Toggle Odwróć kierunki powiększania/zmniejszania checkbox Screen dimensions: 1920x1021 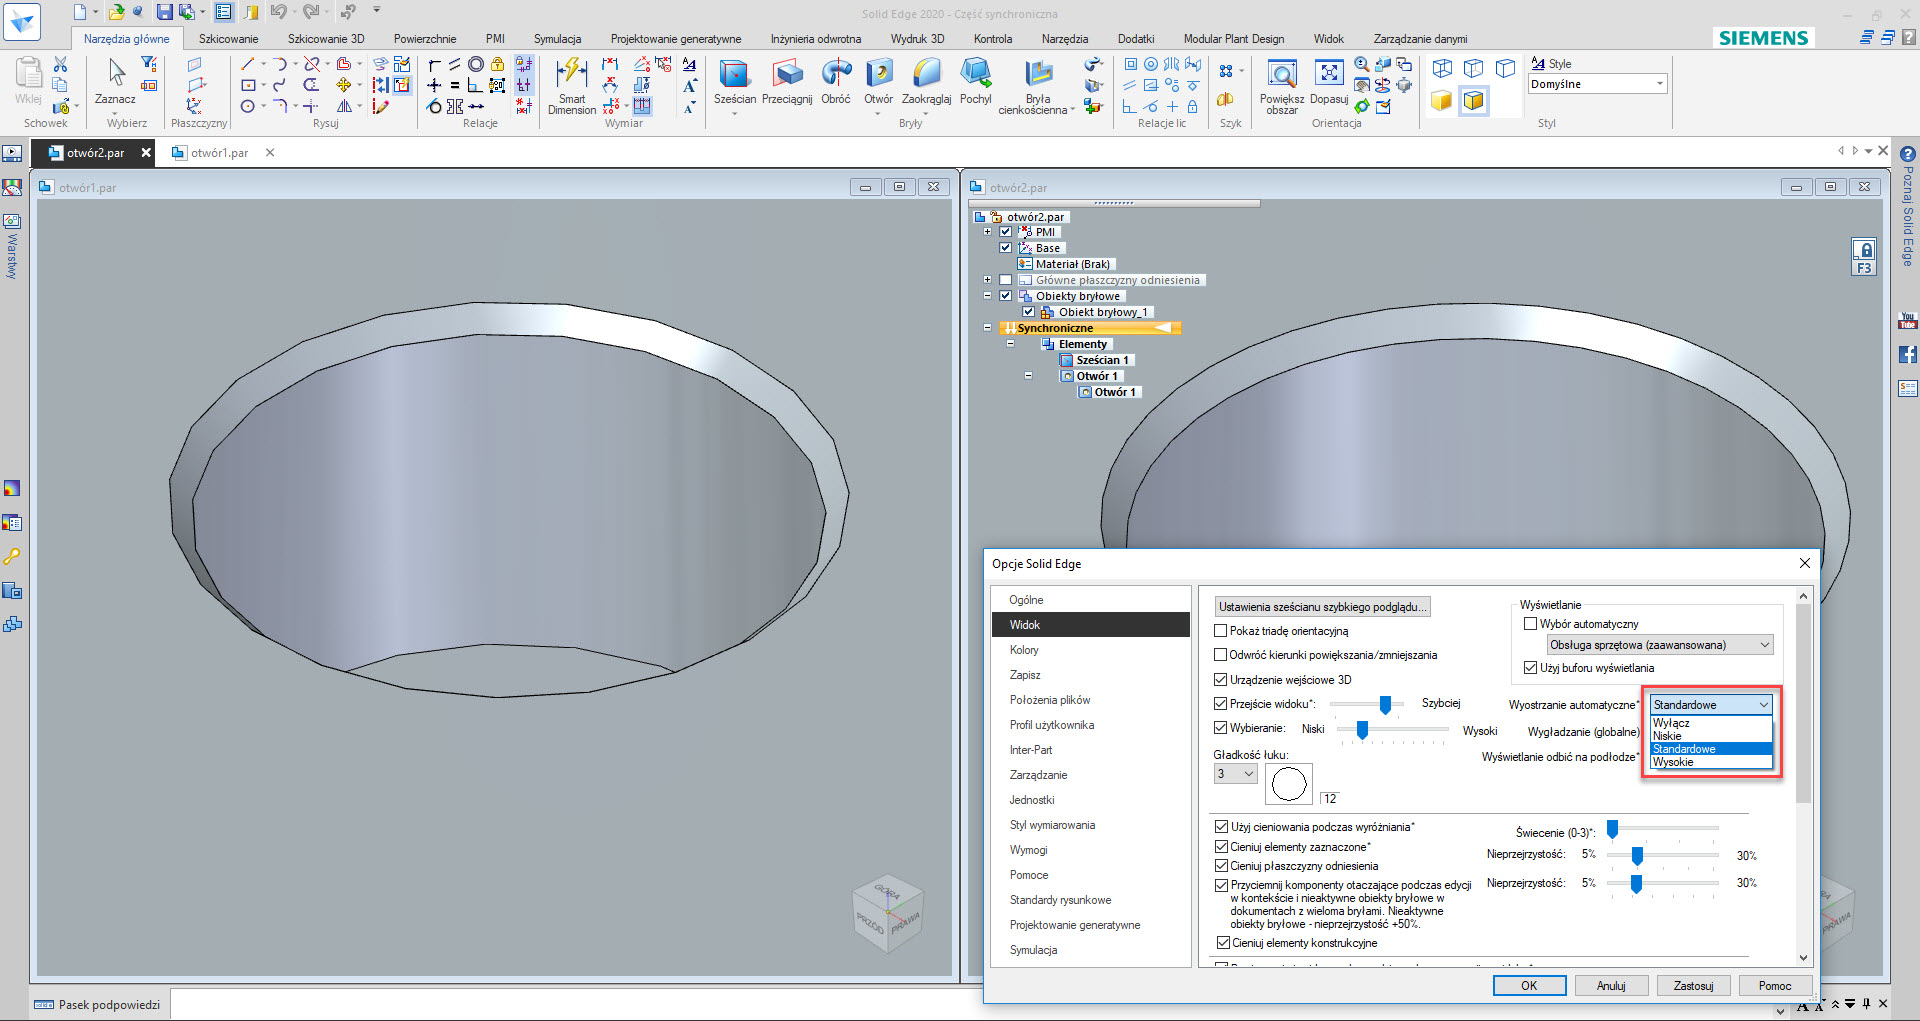1220,655
